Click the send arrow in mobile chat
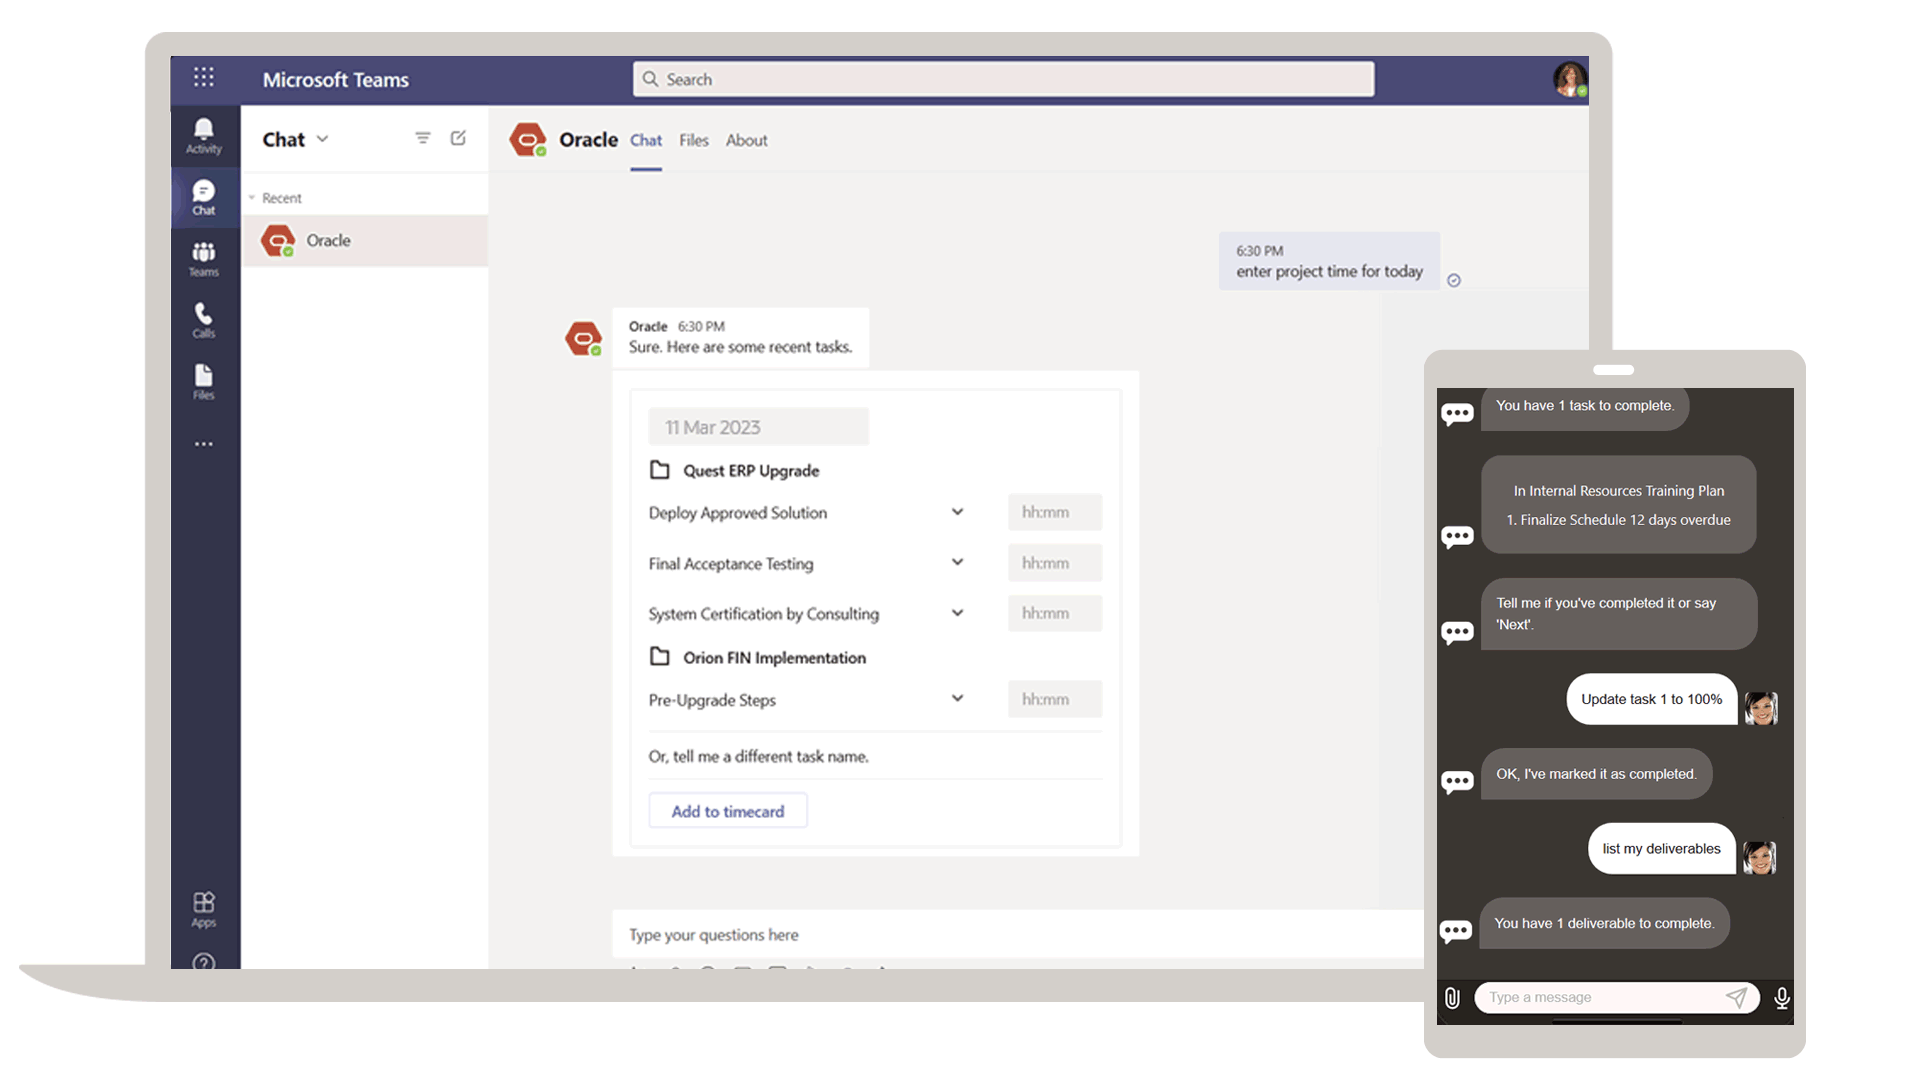Viewport: 1920px width, 1084px height. (1736, 997)
